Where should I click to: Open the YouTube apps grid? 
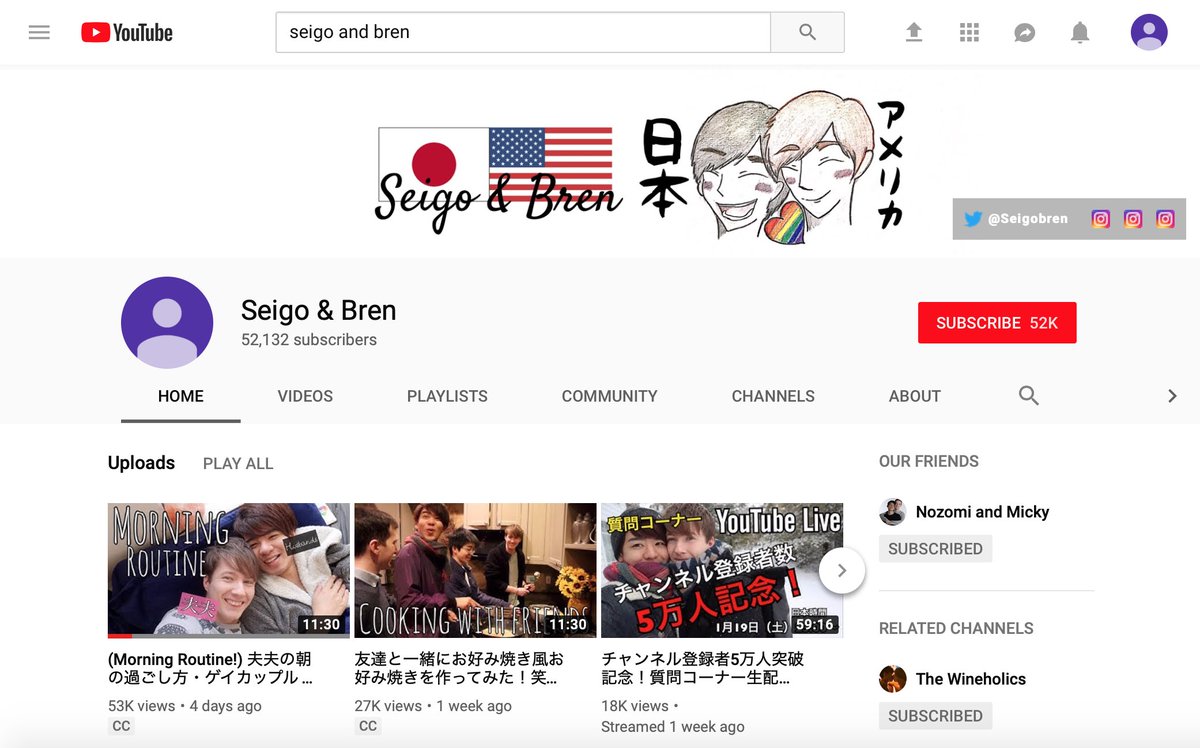pos(969,33)
